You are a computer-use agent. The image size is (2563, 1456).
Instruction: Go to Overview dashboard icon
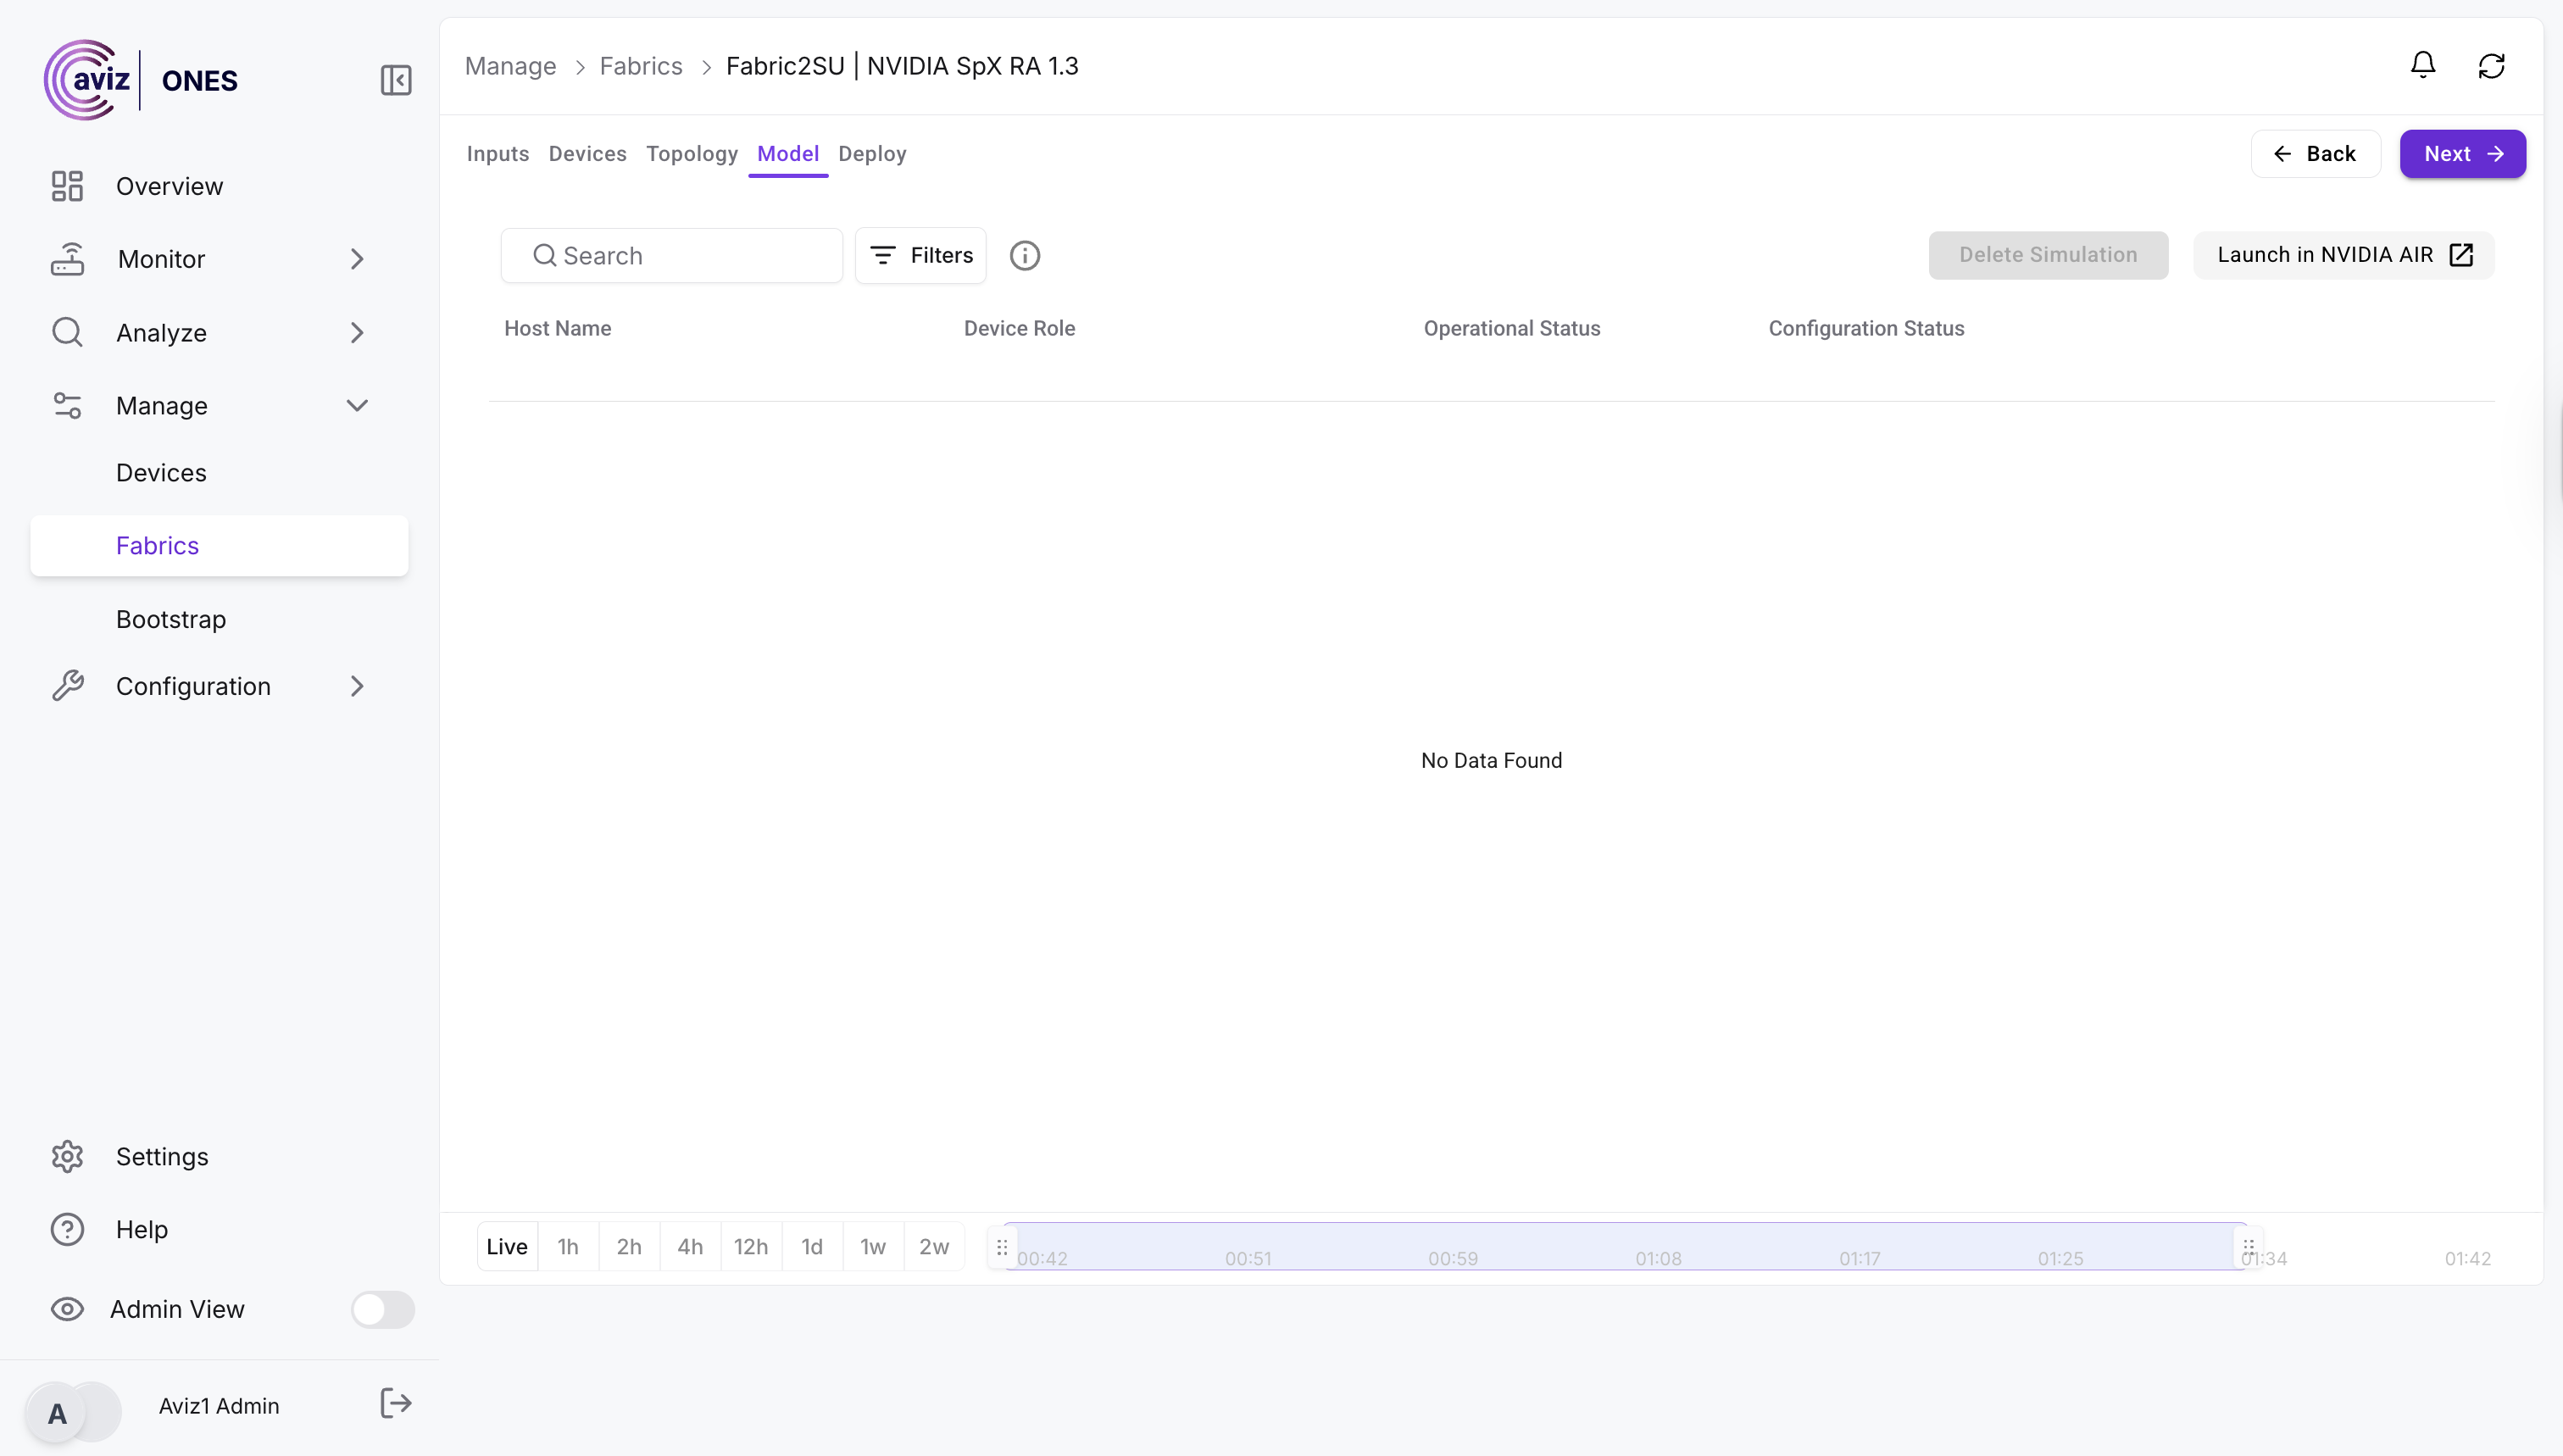67,186
